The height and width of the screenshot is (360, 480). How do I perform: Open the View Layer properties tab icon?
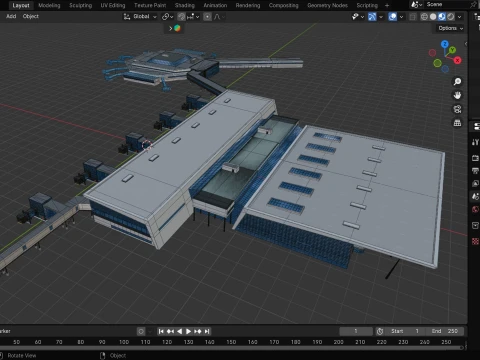[475, 184]
